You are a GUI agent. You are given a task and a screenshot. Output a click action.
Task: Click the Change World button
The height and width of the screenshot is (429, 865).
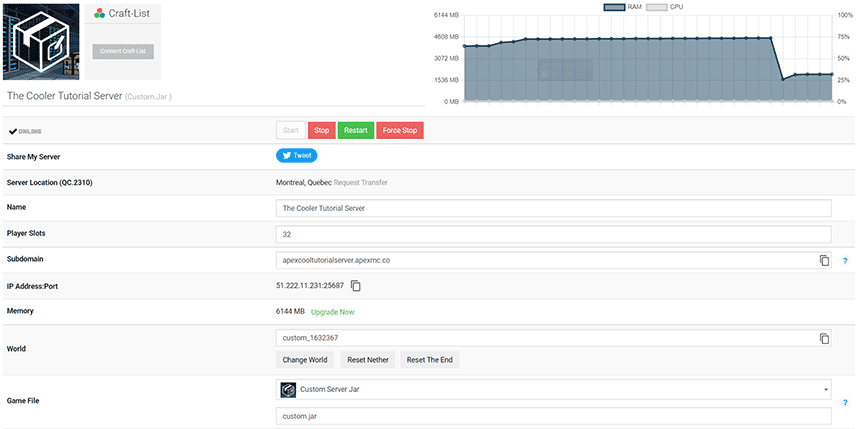pyautogui.click(x=305, y=360)
